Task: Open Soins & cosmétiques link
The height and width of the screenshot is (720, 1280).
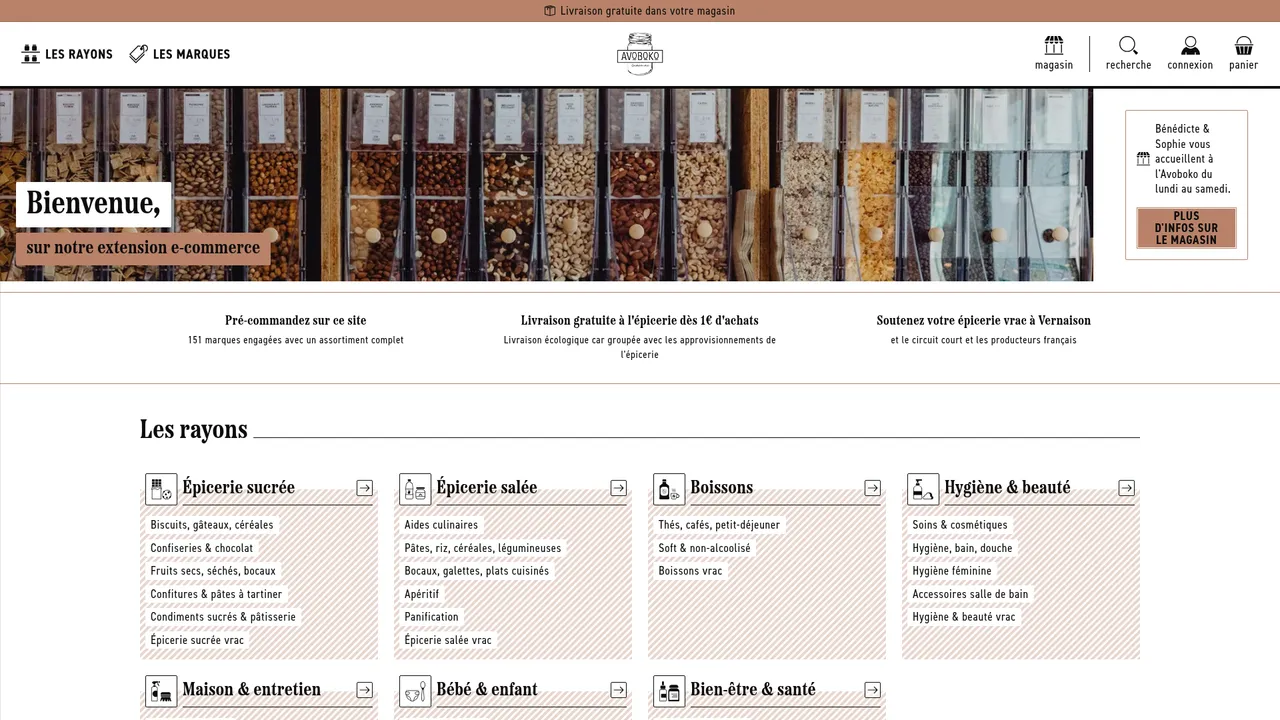Action: [960, 525]
